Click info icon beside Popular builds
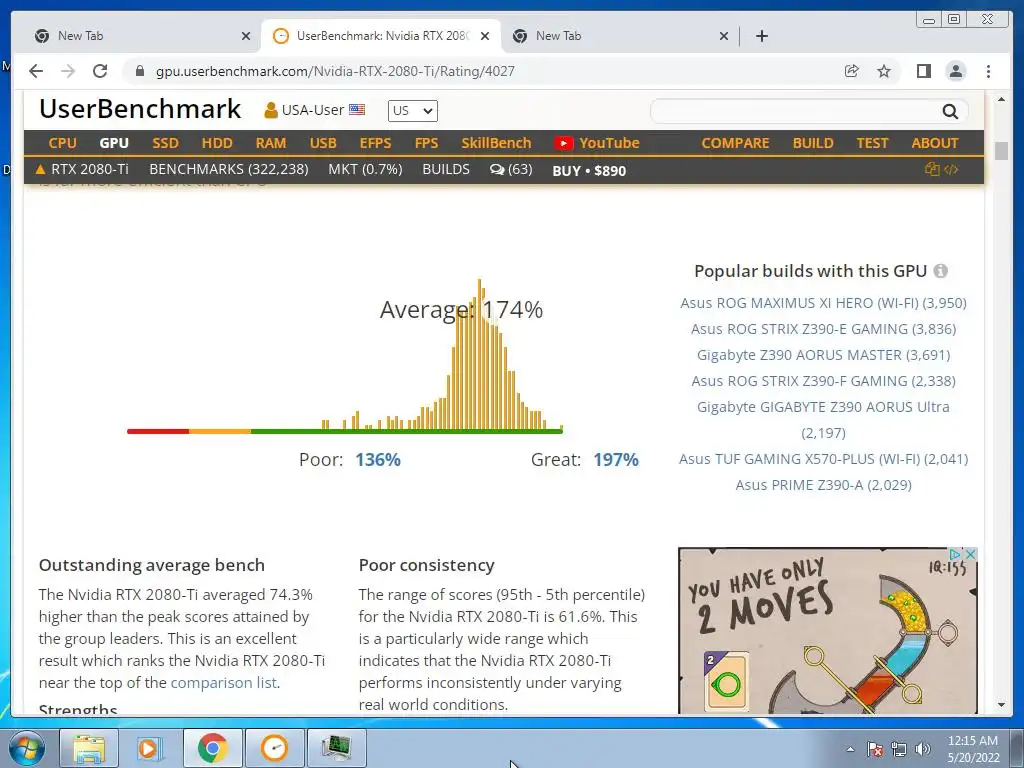 [940, 271]
